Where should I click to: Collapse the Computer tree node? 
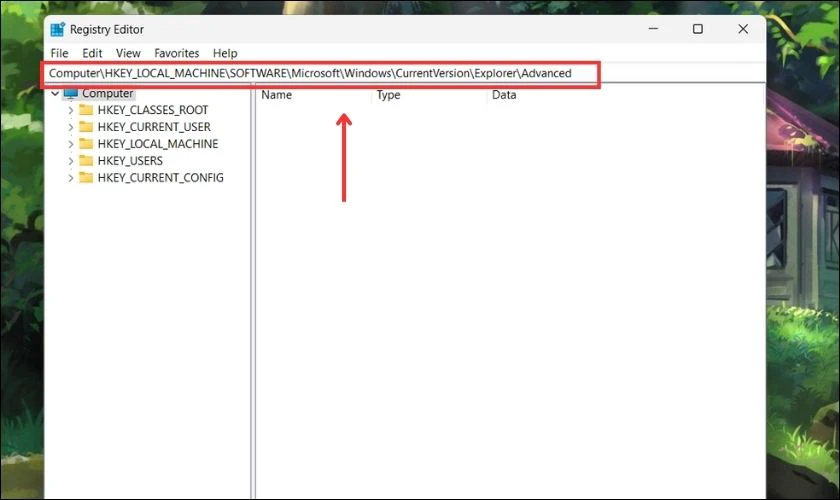(55, 93)
